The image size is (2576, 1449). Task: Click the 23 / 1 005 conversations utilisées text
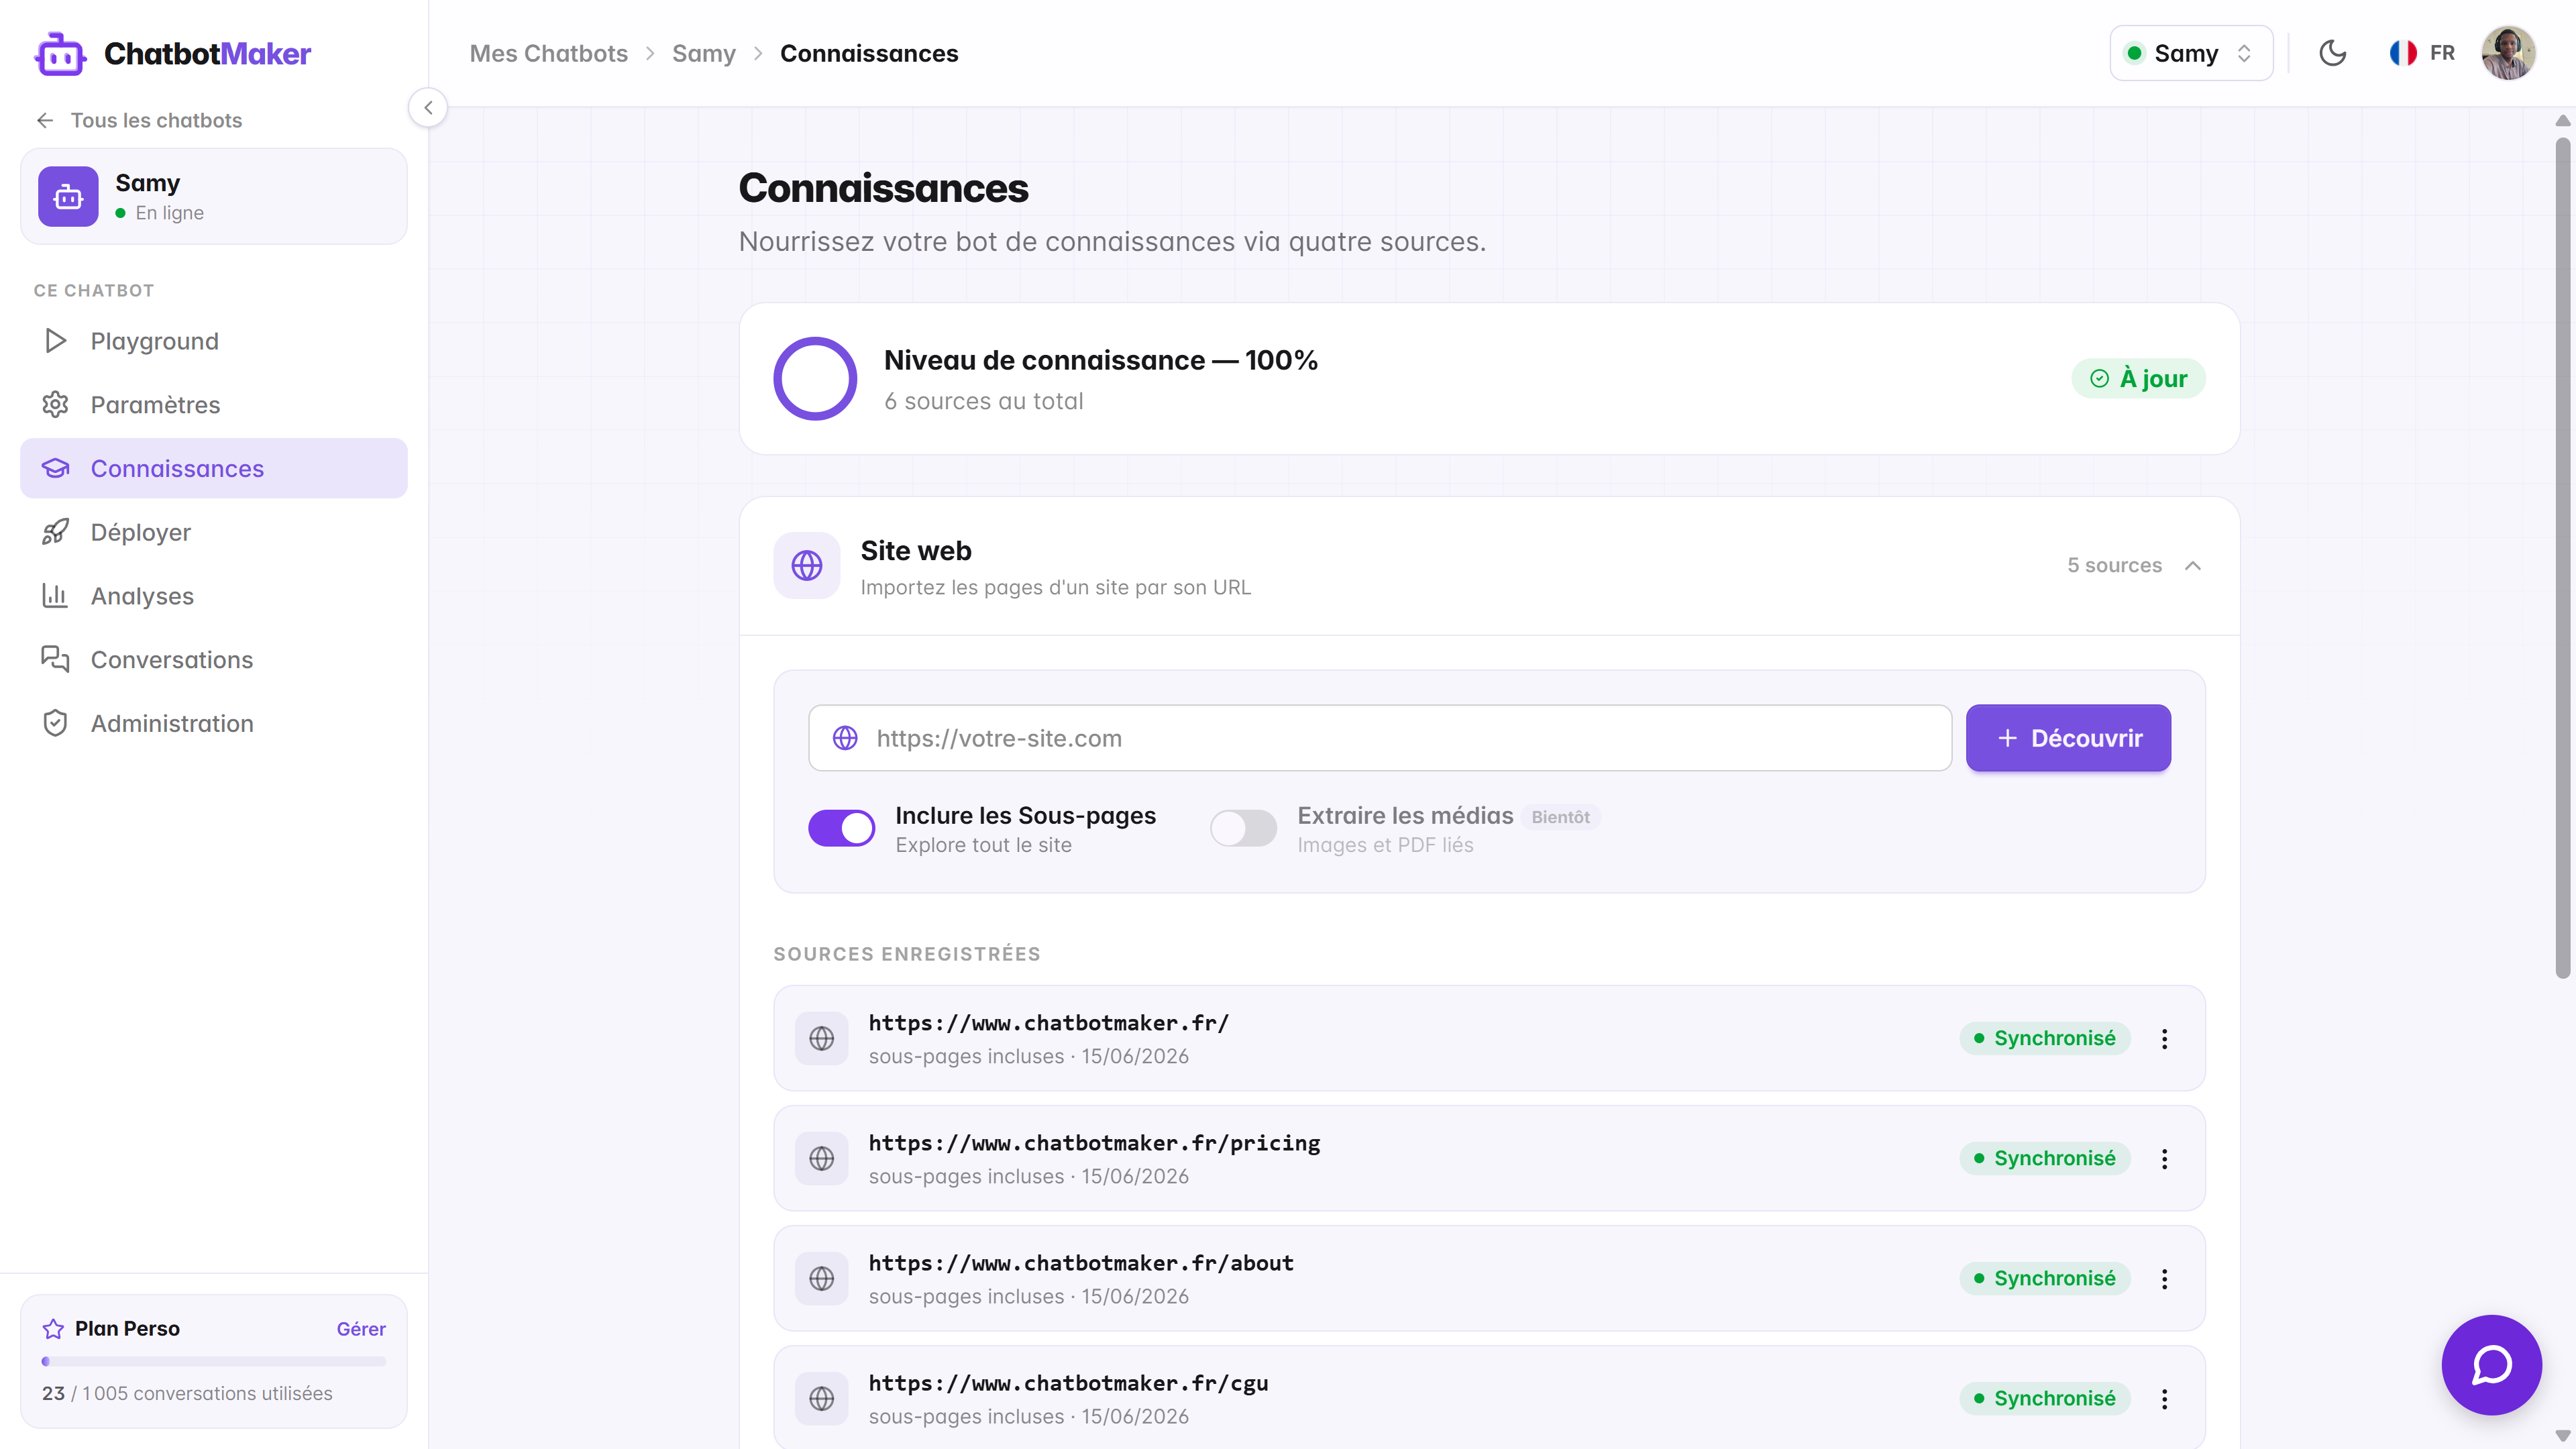(187, 1393)
